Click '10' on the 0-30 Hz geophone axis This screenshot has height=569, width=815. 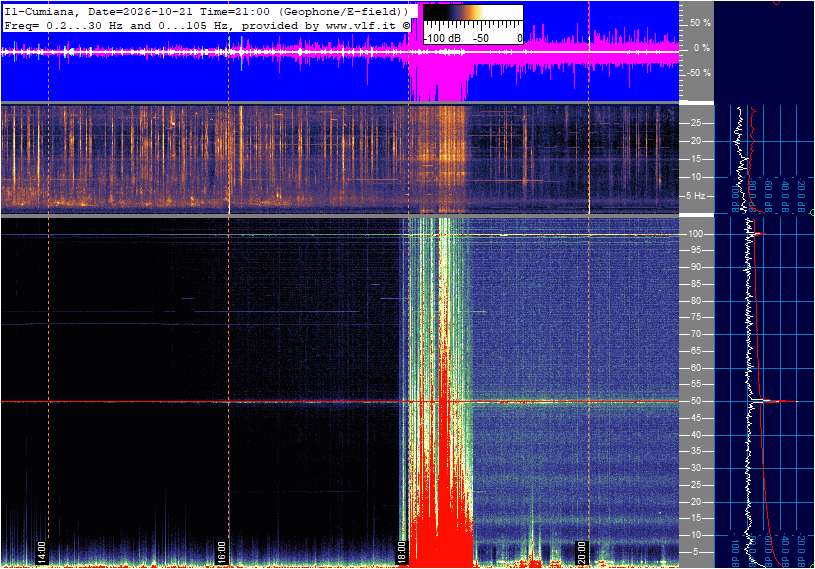(x=695, y=177)
